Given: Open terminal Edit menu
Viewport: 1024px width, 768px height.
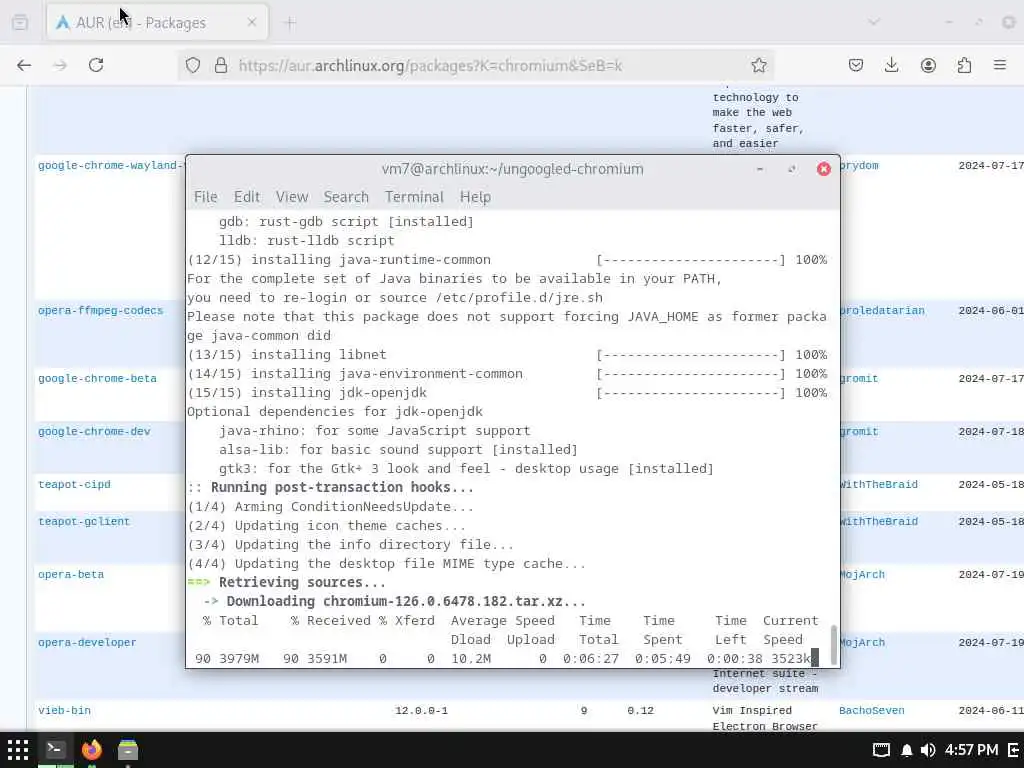Looking at the screenshot, I should pyautogui.click(x=247, y=197).
